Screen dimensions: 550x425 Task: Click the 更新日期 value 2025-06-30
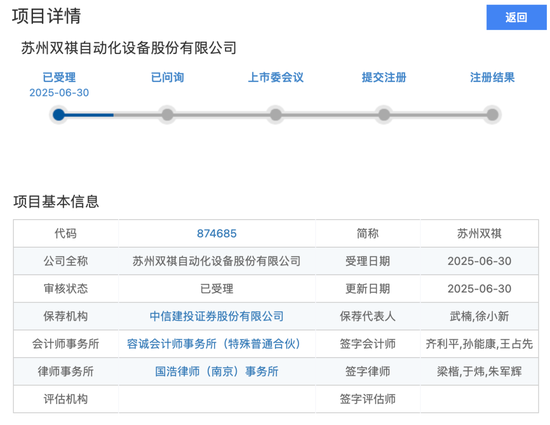(479, 289)
